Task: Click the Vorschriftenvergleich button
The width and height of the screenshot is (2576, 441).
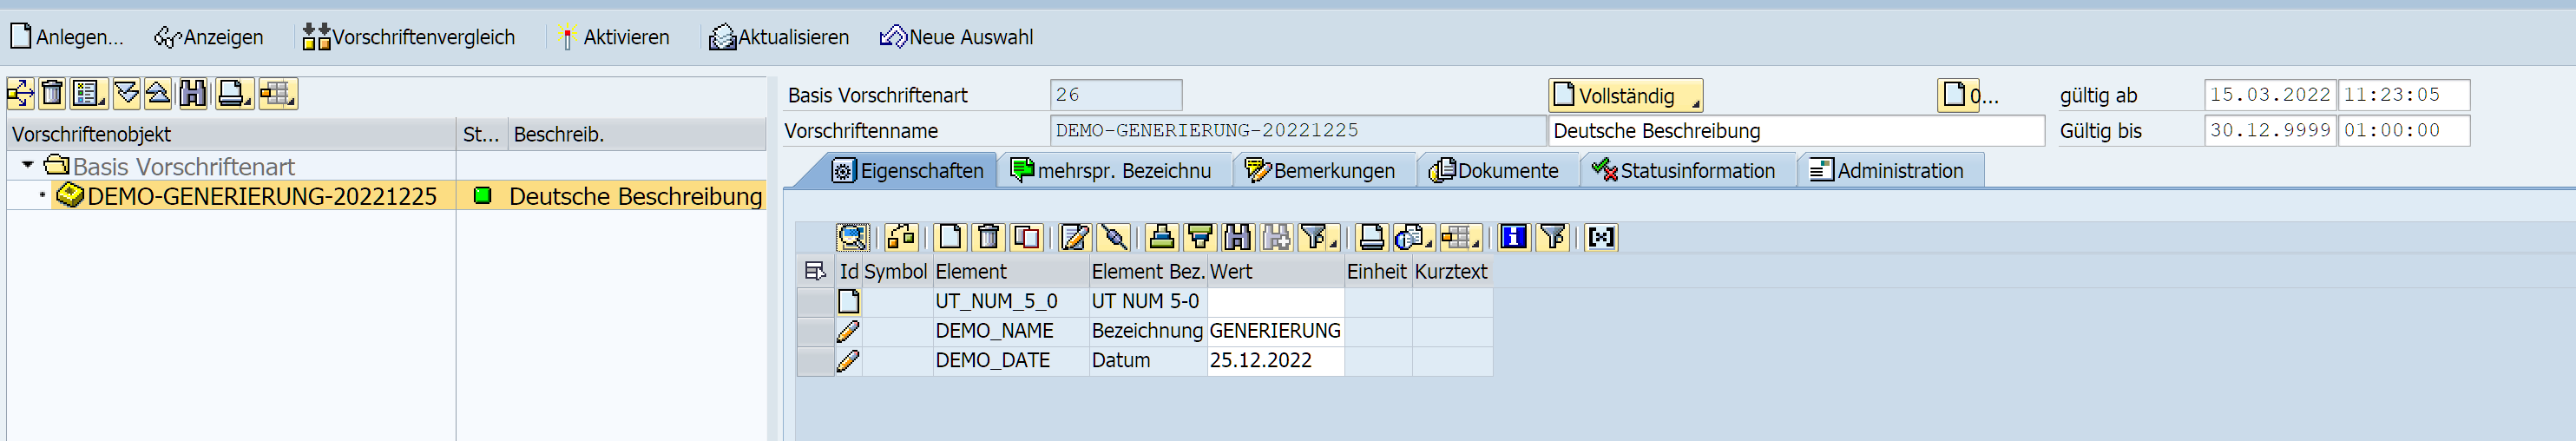Action: tap(409, 37)
